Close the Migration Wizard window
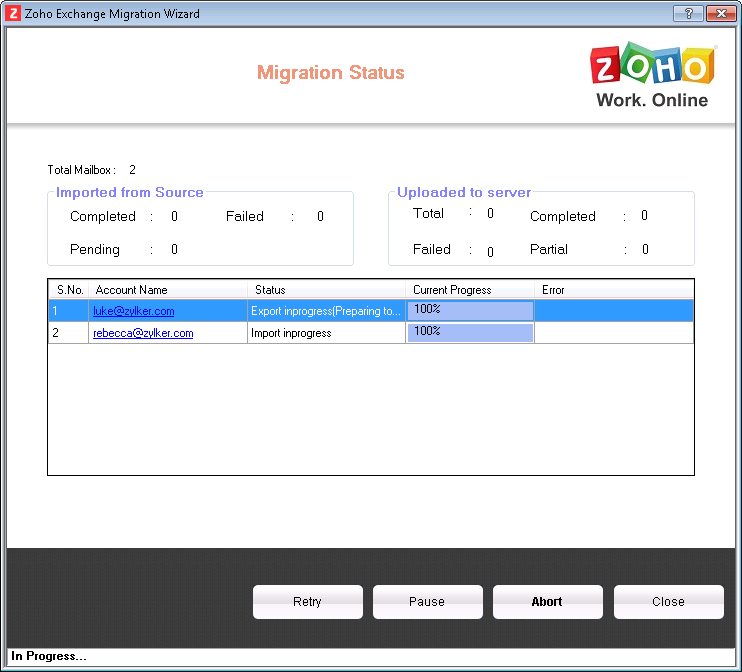This screenshot has height=672, width=742. [720, 14]
